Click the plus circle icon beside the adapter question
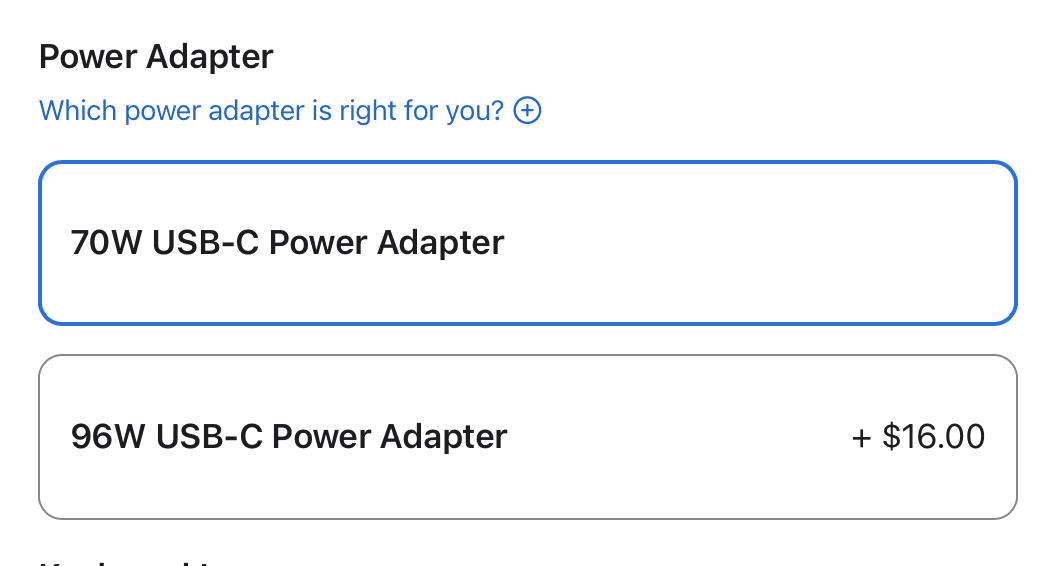 527,110
